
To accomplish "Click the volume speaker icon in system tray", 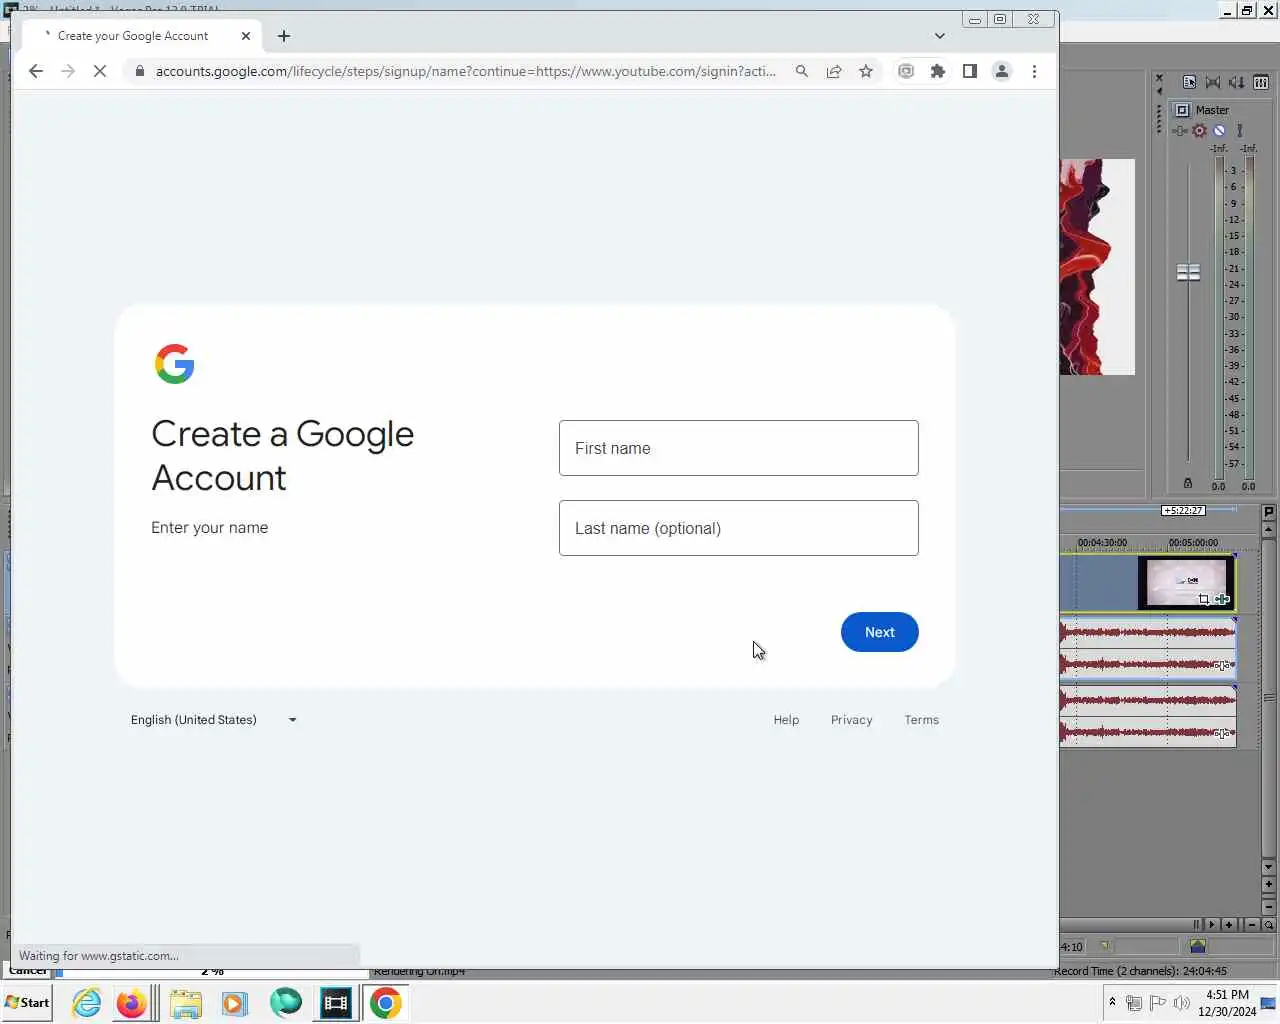I will pos(1181,1003).
